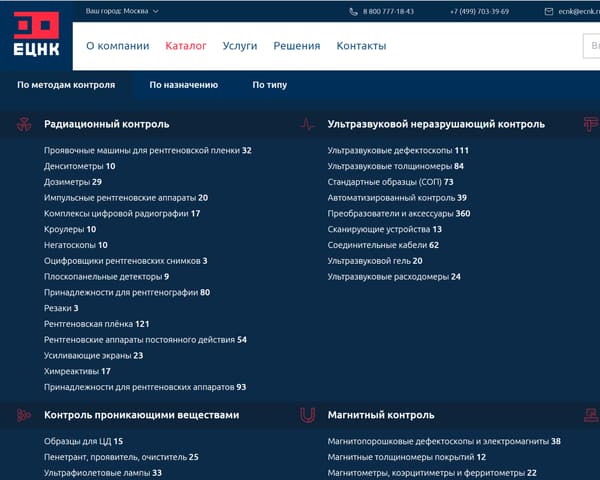This screenshot has height=480, width=600.
Task: Click the pulse icon beside Ультразвуковой неразрушающий контроль
Action: pos(308,124)
